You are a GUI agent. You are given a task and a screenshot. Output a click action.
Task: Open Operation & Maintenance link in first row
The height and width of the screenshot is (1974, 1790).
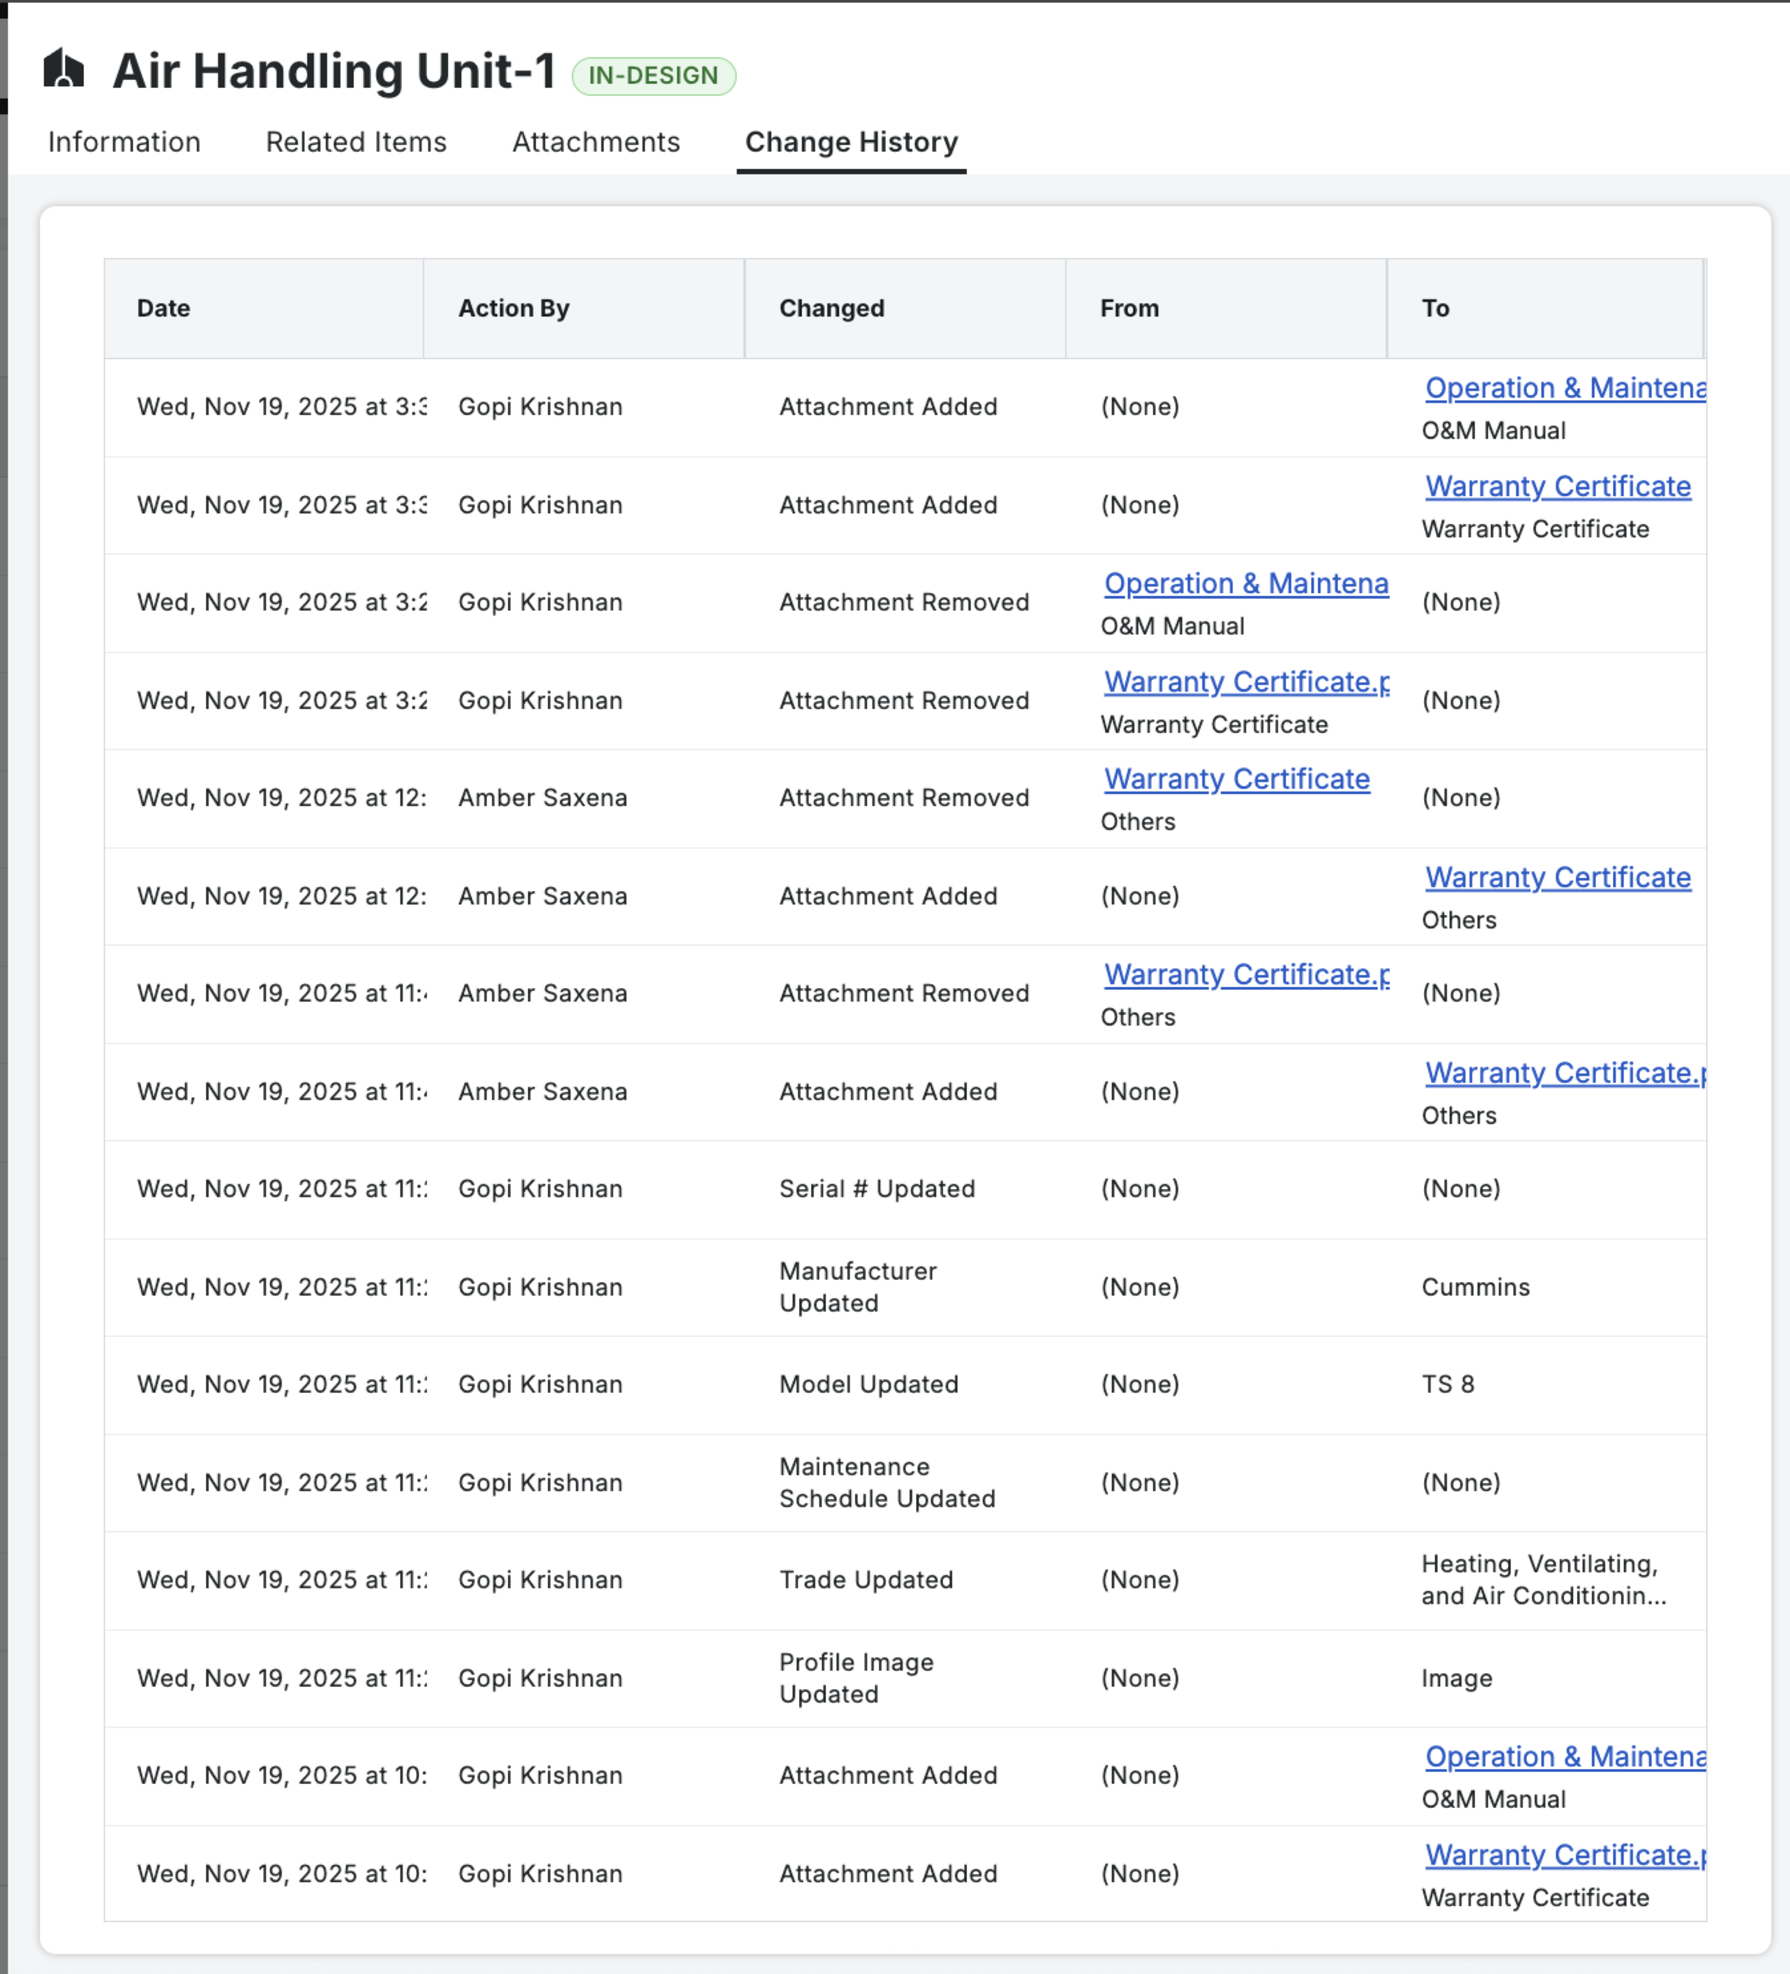(x=1564, y=388)
